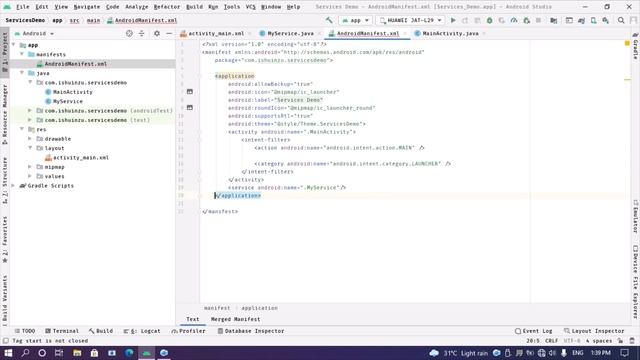Click the CRLF line separator indicator
640x360 pixels.
click(x=551, y=341)
